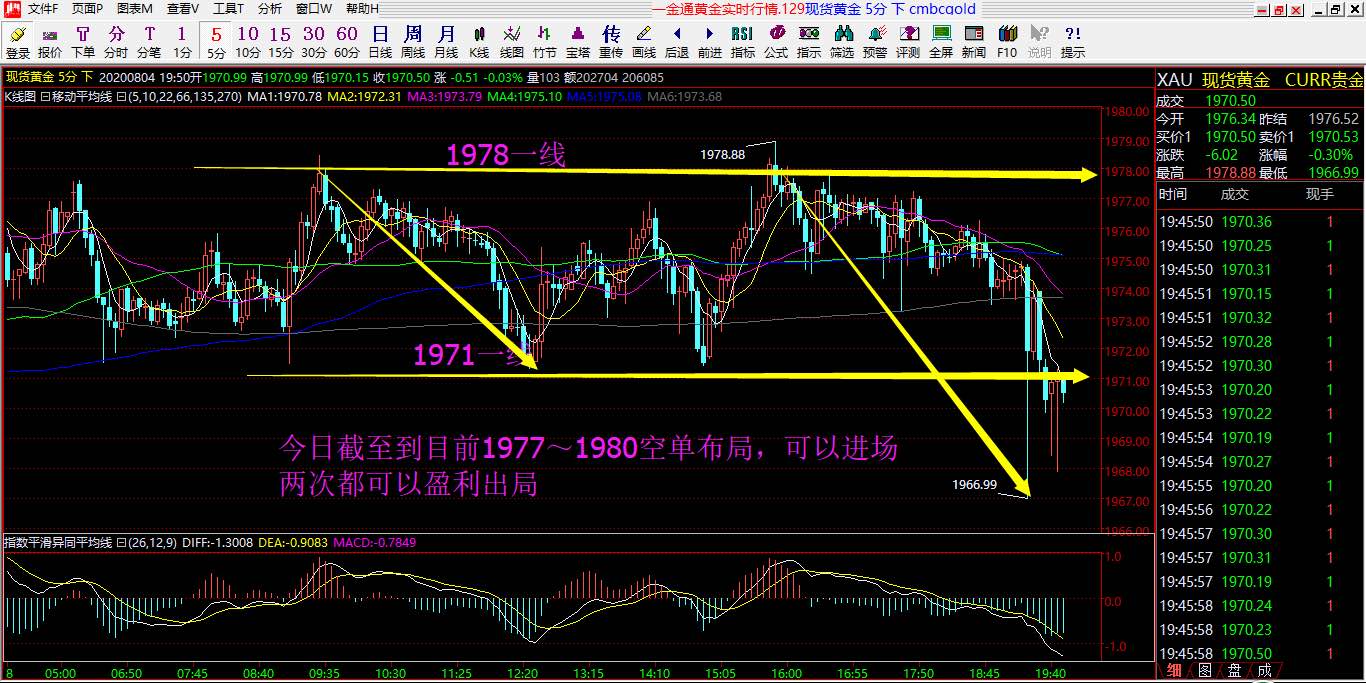1366x683 pixels.
Task: Click the 现货黄金 5分 chart title
Action: 49,77
